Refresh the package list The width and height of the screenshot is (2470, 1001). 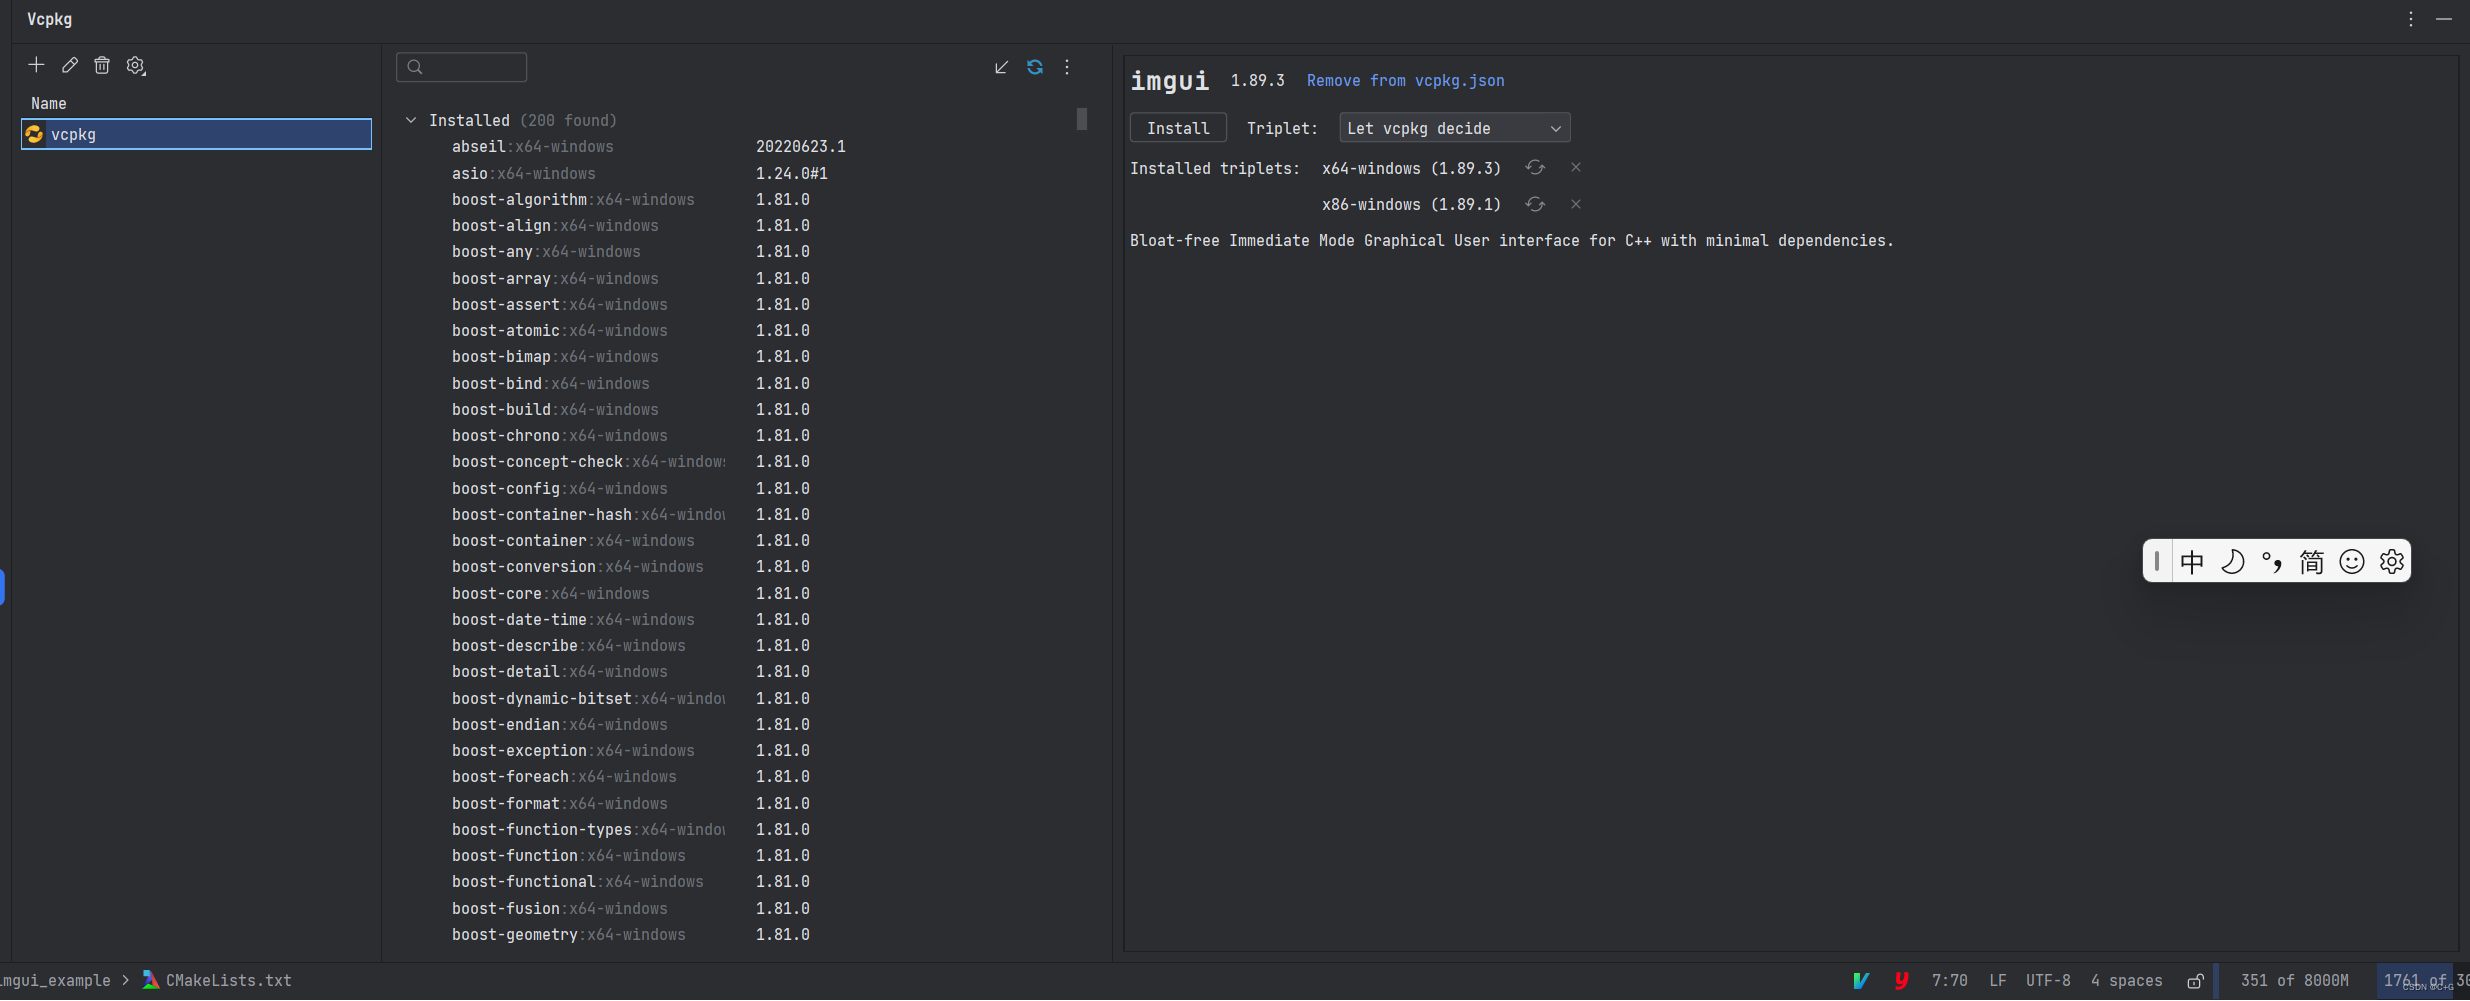(x=1035, y=67)
